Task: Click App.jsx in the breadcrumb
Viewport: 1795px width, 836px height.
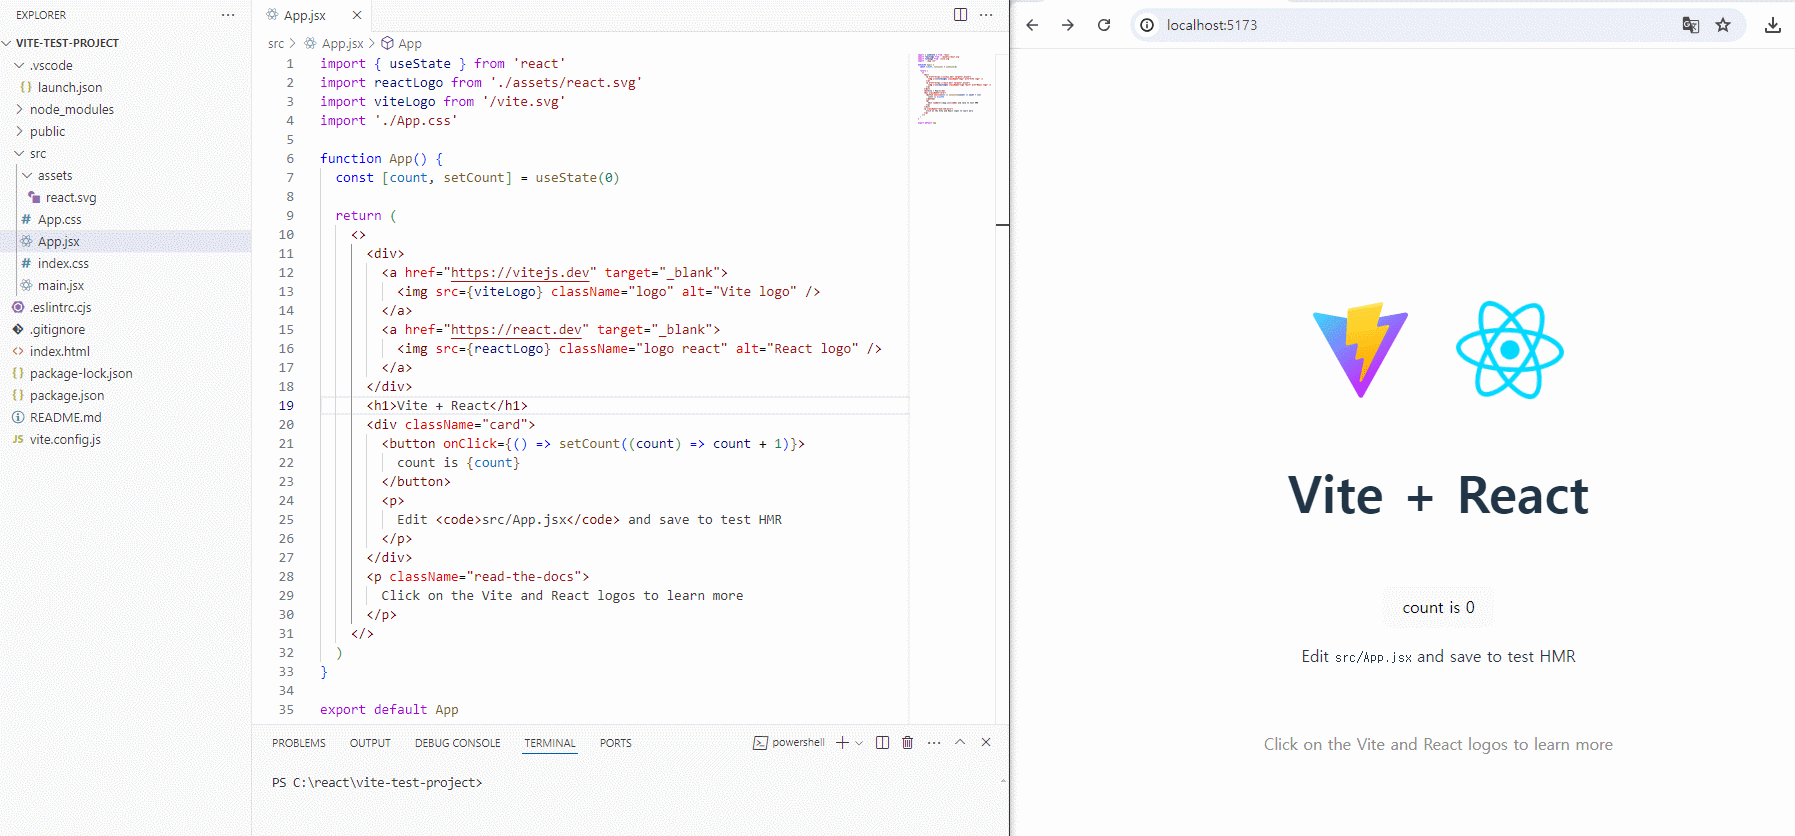Action: (x=342, y=43)
